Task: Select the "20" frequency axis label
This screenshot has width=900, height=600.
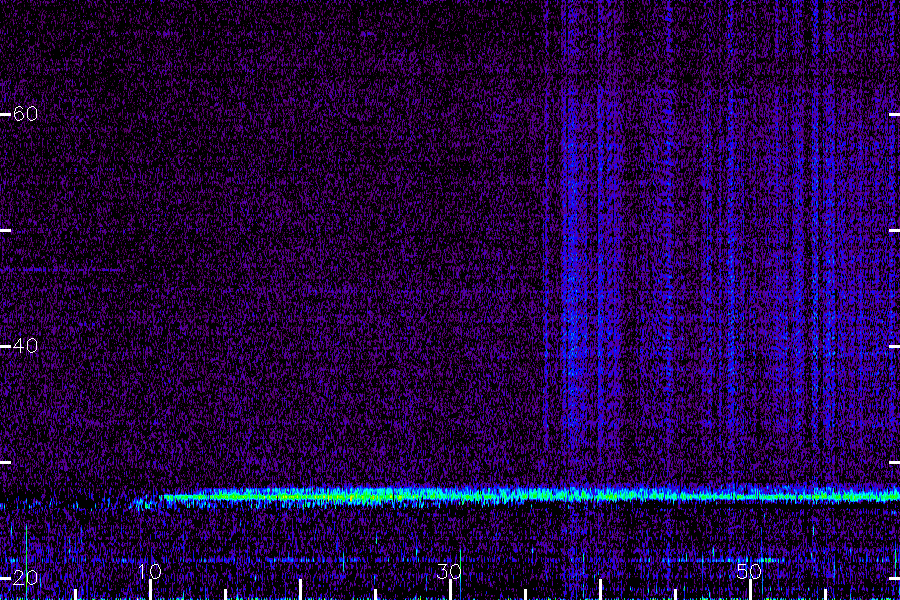Action: 25,578
